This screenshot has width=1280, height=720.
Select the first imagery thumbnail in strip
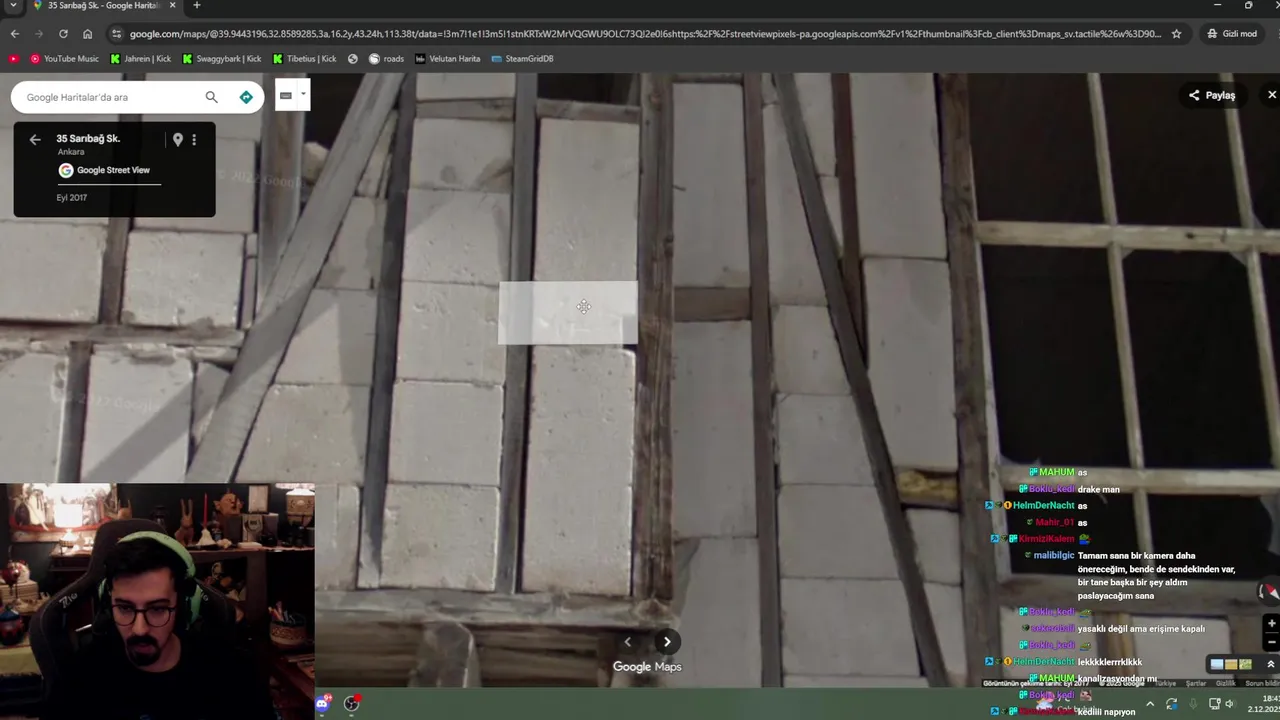pyautogui.click(x=1217, y=664)
